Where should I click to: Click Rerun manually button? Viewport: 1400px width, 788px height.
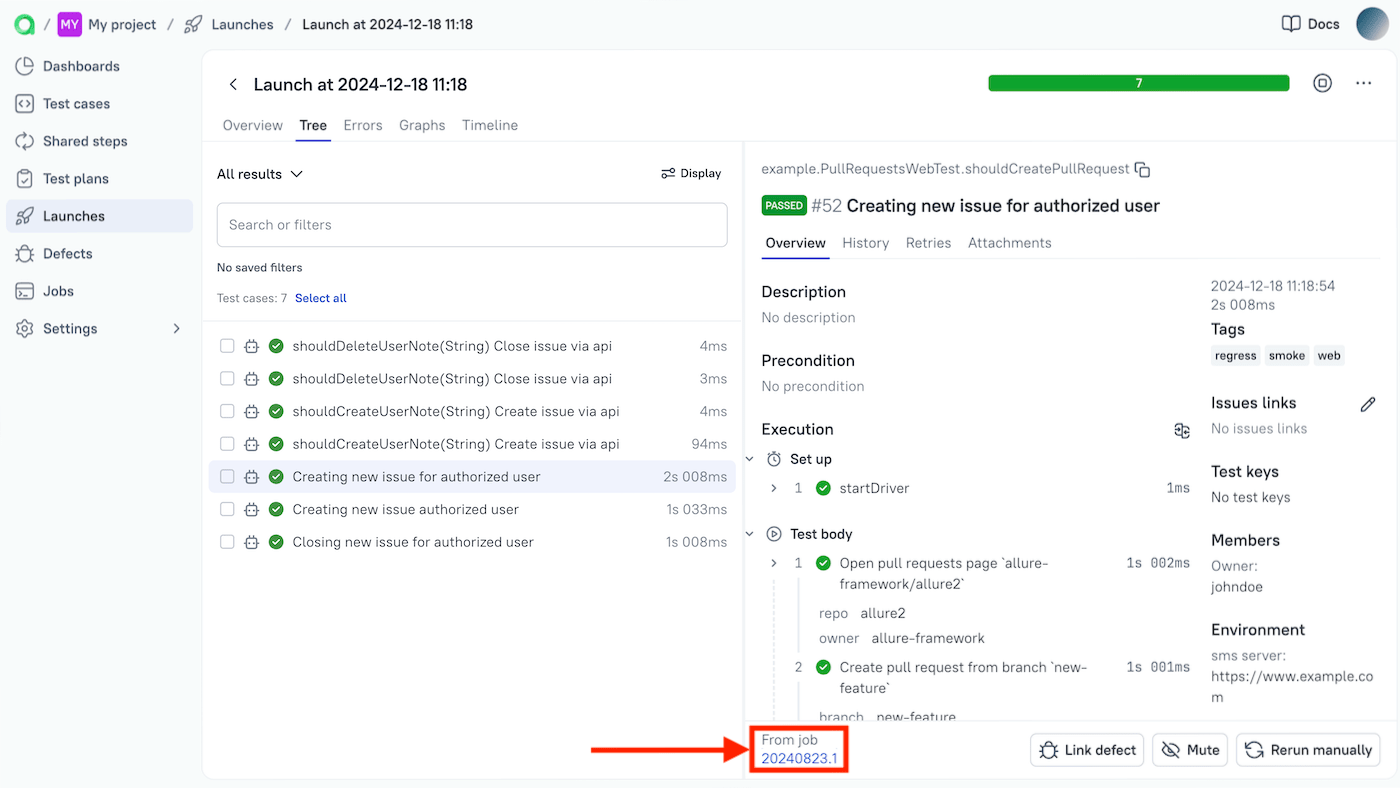pyautogui.click(x=1307, y=749)
